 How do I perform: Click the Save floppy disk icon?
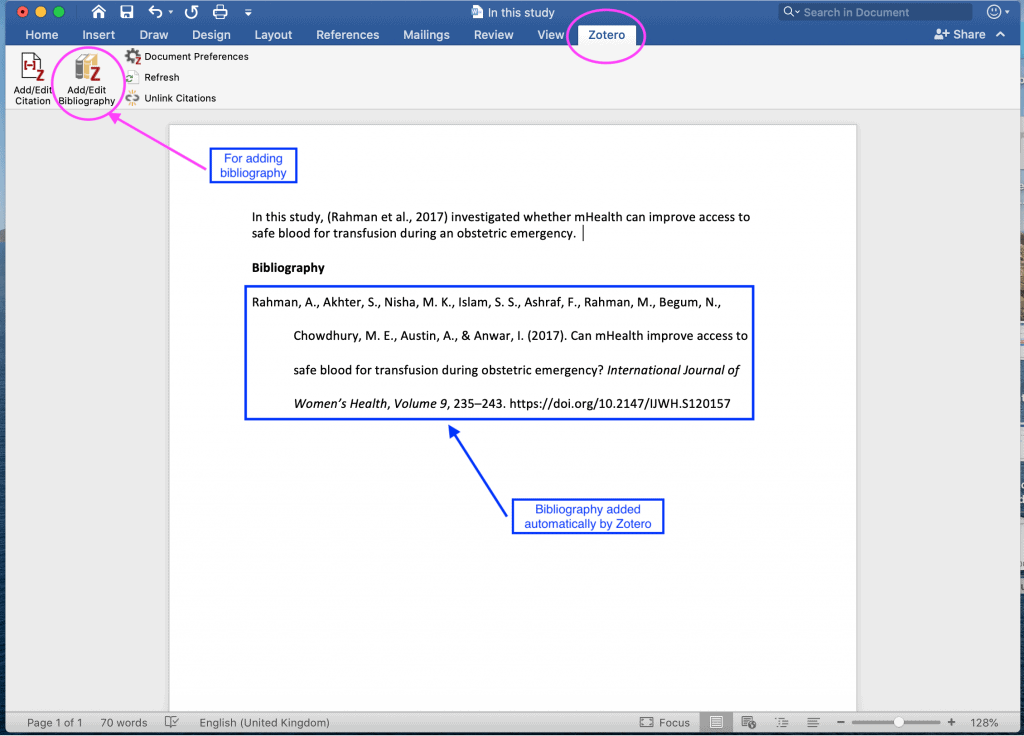click(127, 13)
